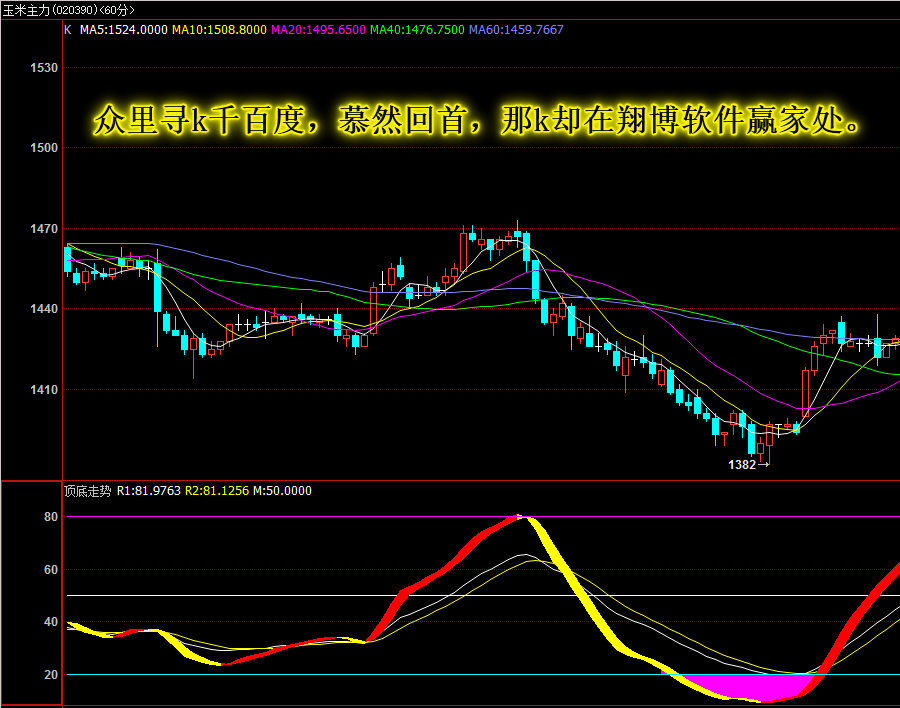Click the 1470 price axis label
The width and height of the screenshot is (900, 708).
pos(44,229)
